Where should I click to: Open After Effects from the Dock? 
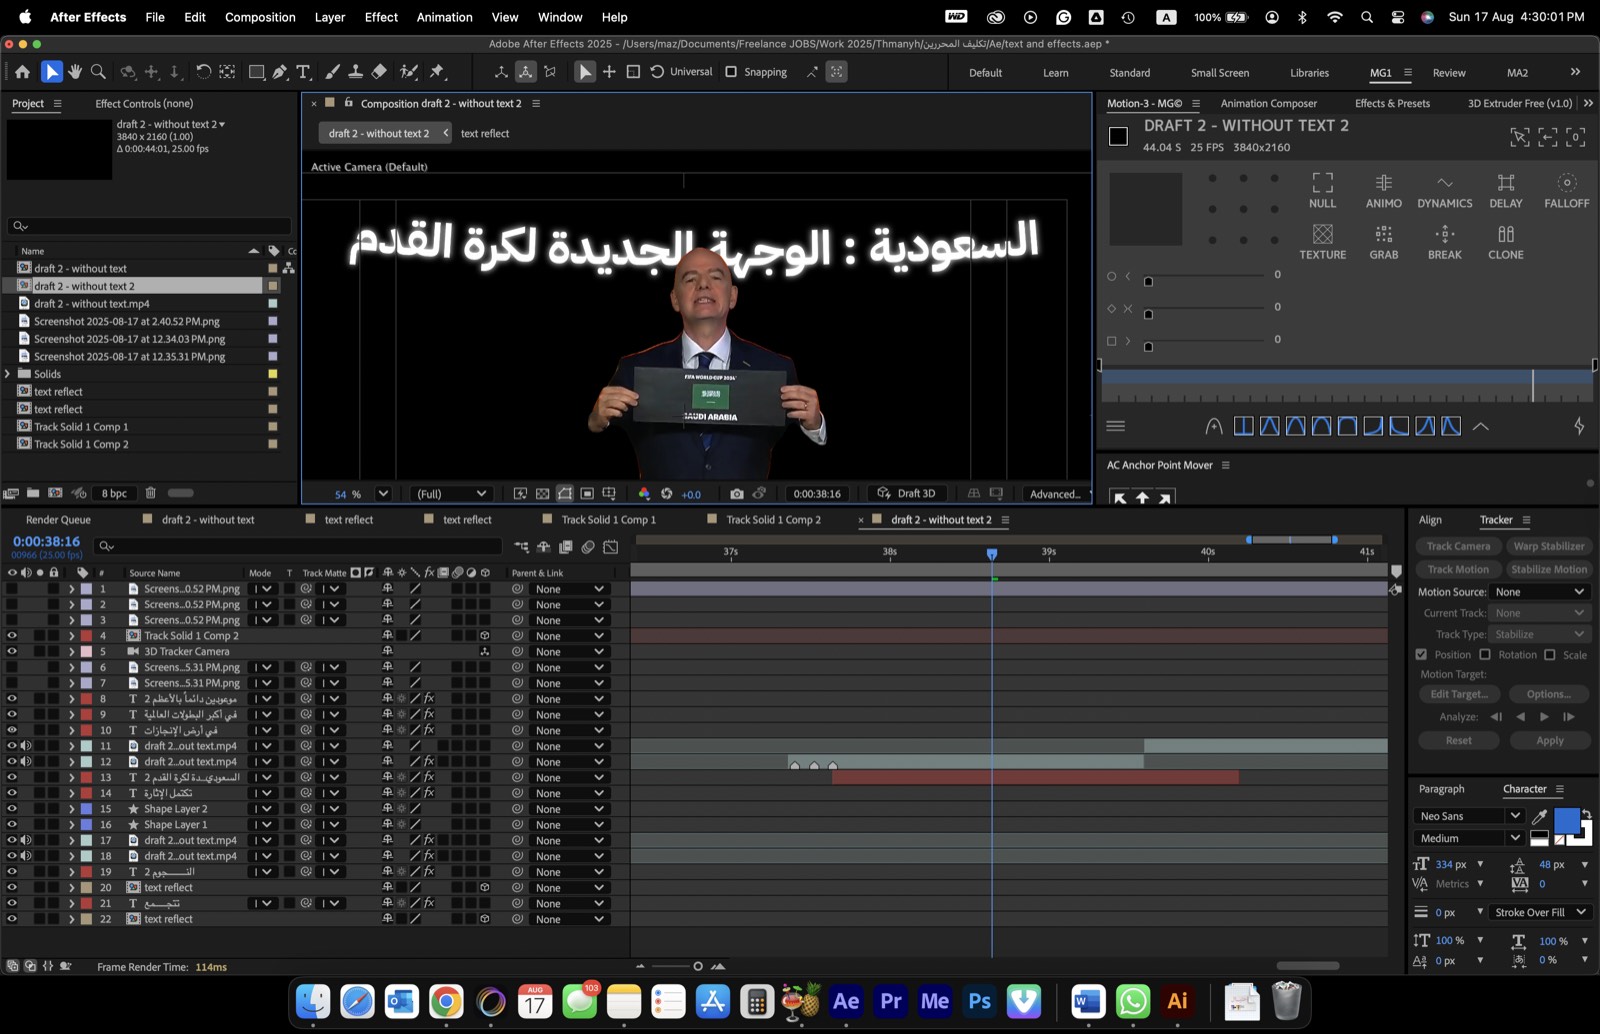coord(846,1001)
